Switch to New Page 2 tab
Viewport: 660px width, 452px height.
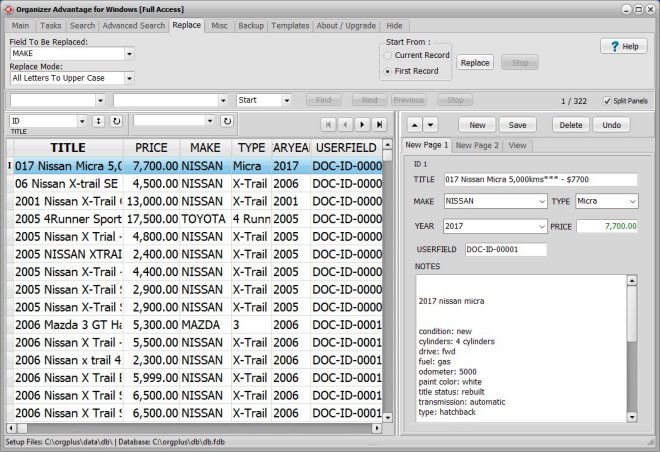[x=477, y=146]
